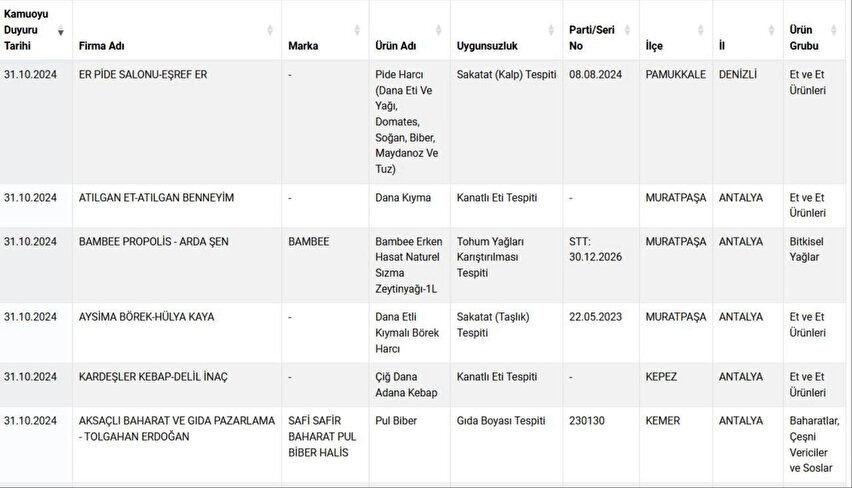Sort the İl column using its arrows
852x488 pixels.
pyautogui.click(x=771, y=30)
